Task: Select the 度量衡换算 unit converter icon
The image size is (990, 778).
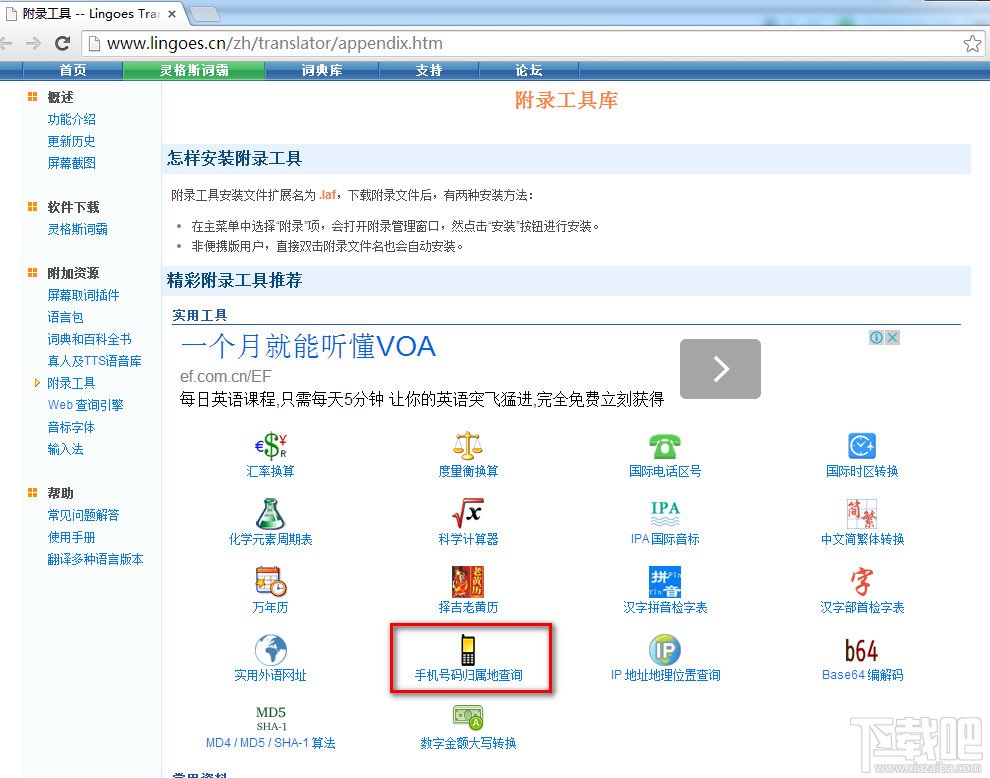Action: point(468,455)
